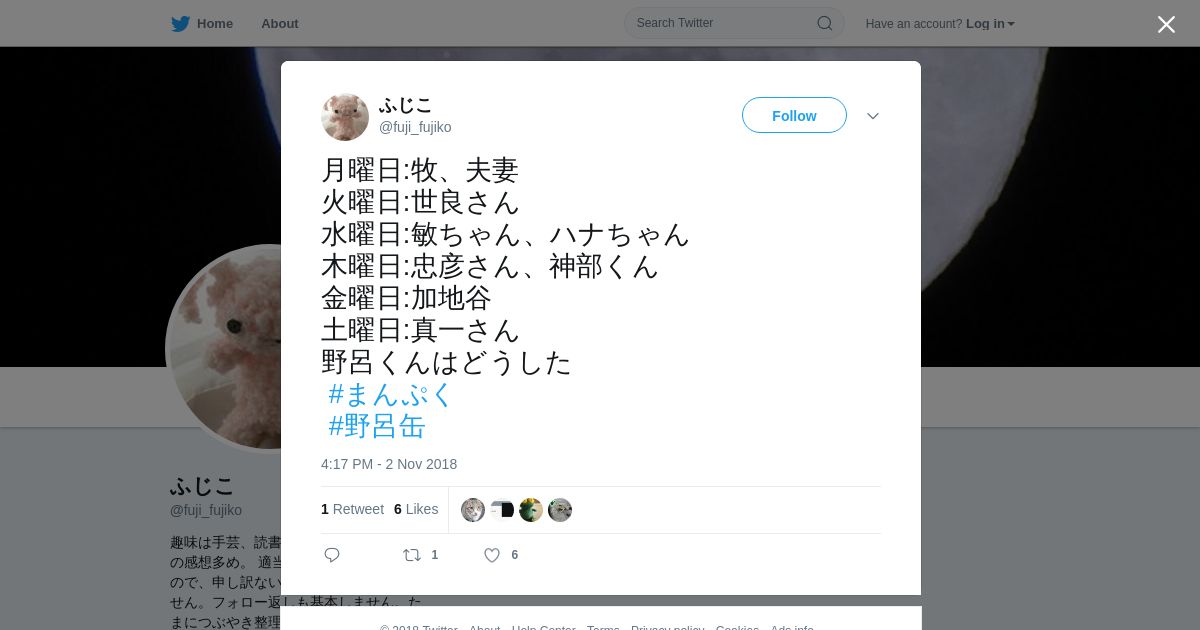Like the tweet with the heart icon
The height and width of the screenshot is (630, 1200).
(492, 555)
